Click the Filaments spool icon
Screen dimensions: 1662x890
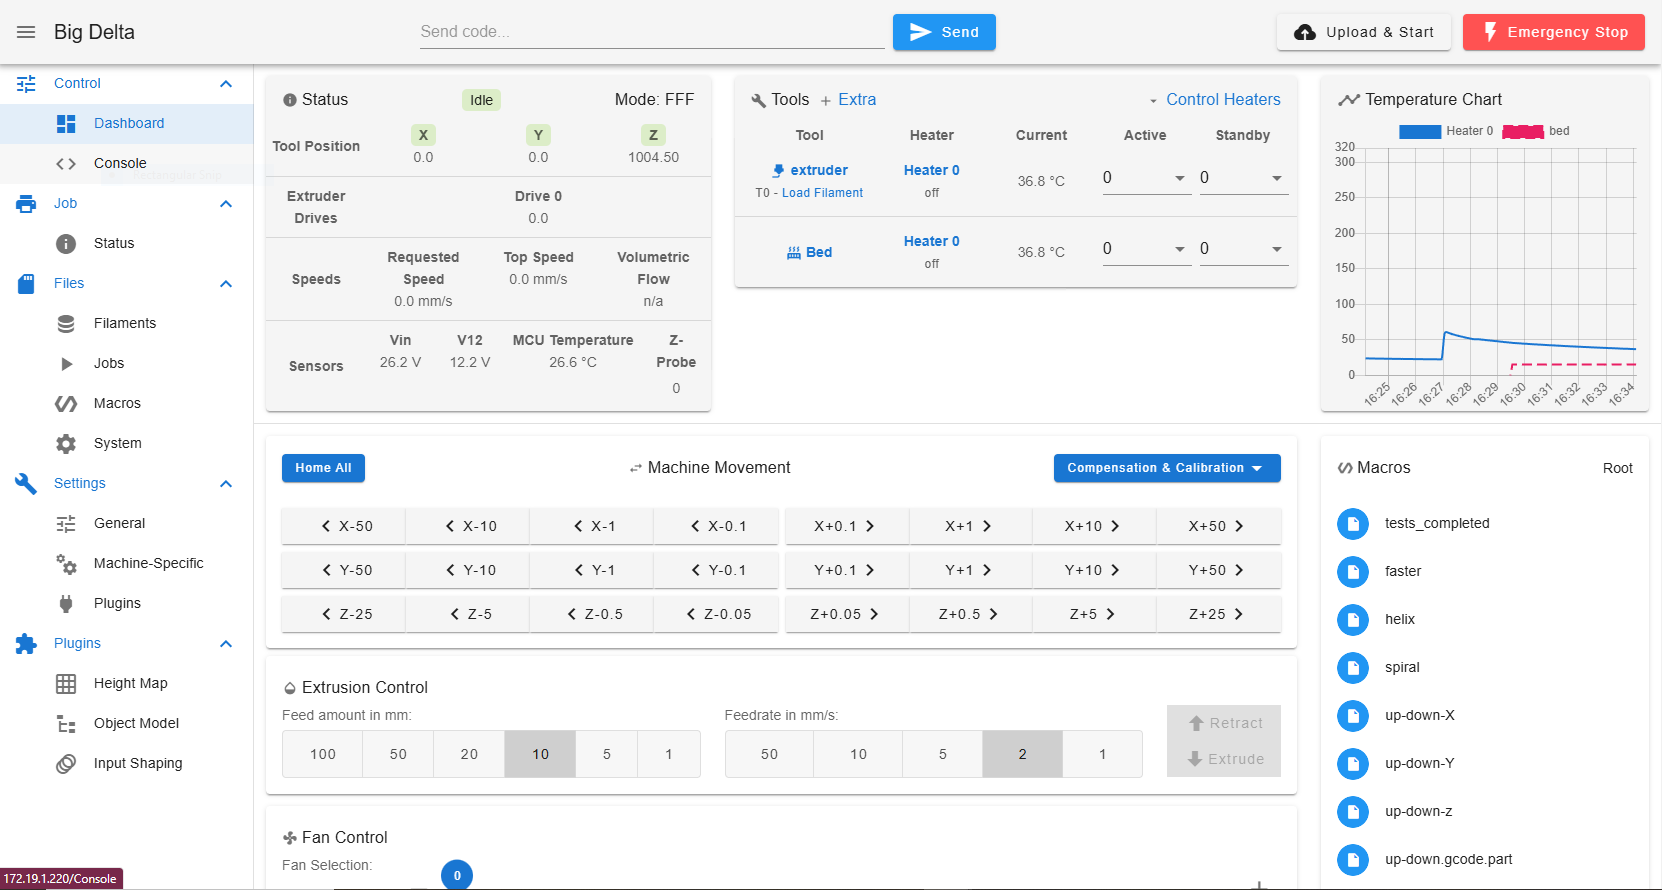pyautogui.click(x=66, y=324)
